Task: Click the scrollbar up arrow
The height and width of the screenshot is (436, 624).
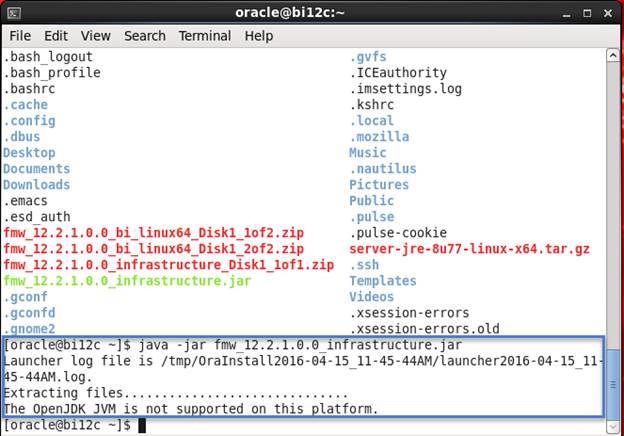Action: click(x=611, y=55)
